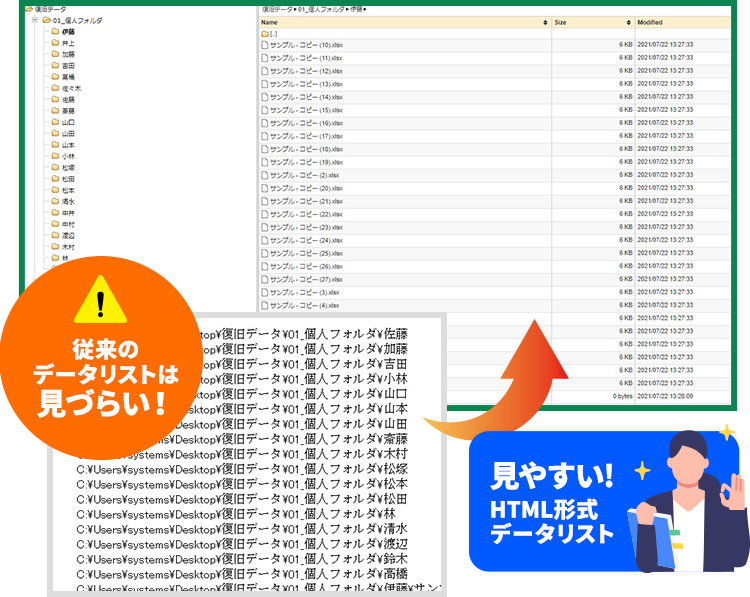Collapse the 01_個人フォルダ tree node
The height and width of the screenshot is (597, 750).
[x=35, y=20]
